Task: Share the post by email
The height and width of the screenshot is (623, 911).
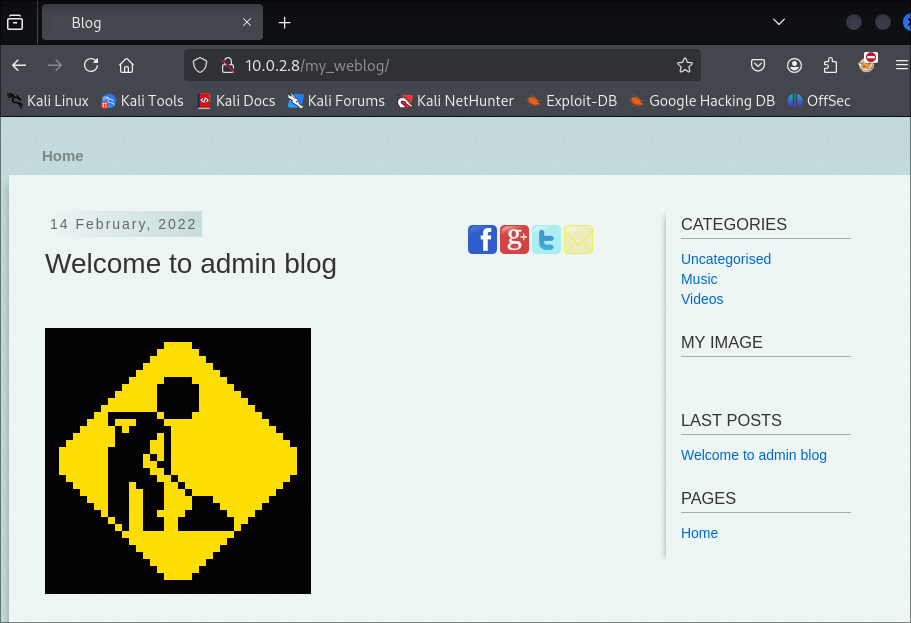Action: tap(578, 239)
